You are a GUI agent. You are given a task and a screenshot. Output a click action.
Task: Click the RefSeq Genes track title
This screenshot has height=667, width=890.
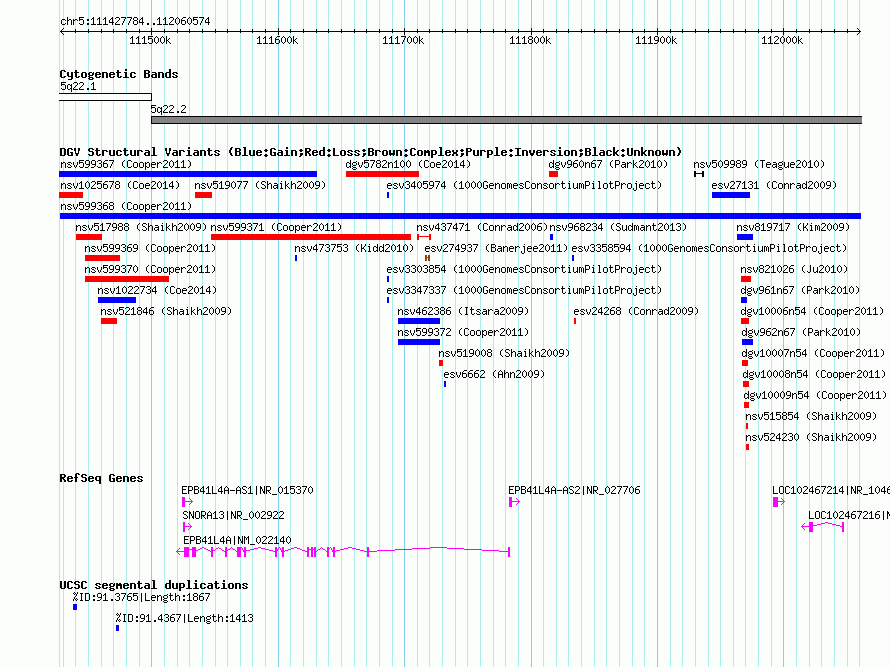click(x=102, y=478)
